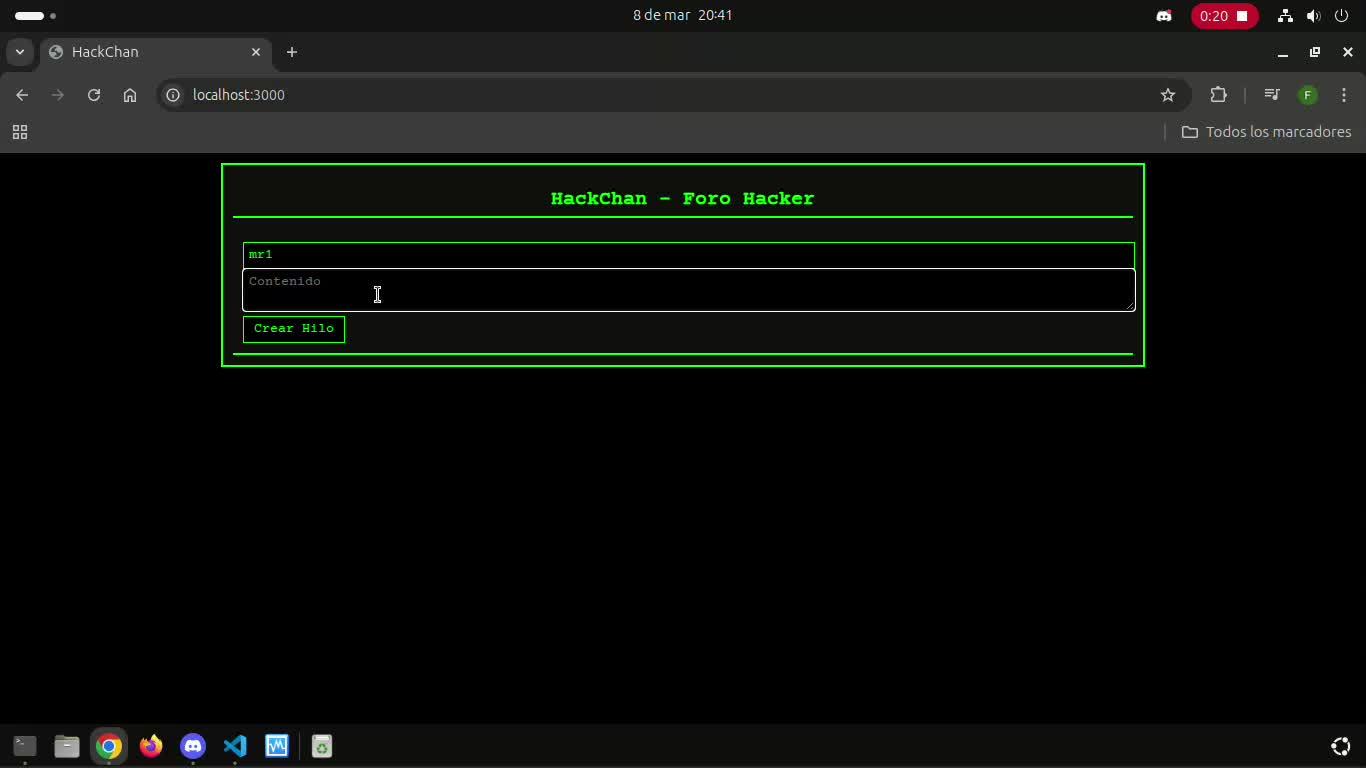Reload the localhost page
Screen dimensions: 1366x768
(x=94, y=95)
